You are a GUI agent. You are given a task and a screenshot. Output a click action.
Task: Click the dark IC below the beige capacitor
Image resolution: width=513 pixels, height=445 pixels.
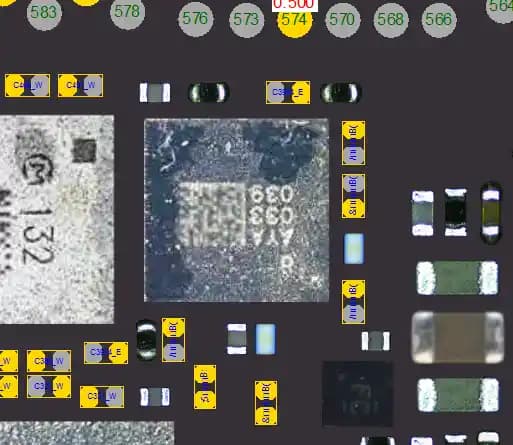(x=357, y=394)
